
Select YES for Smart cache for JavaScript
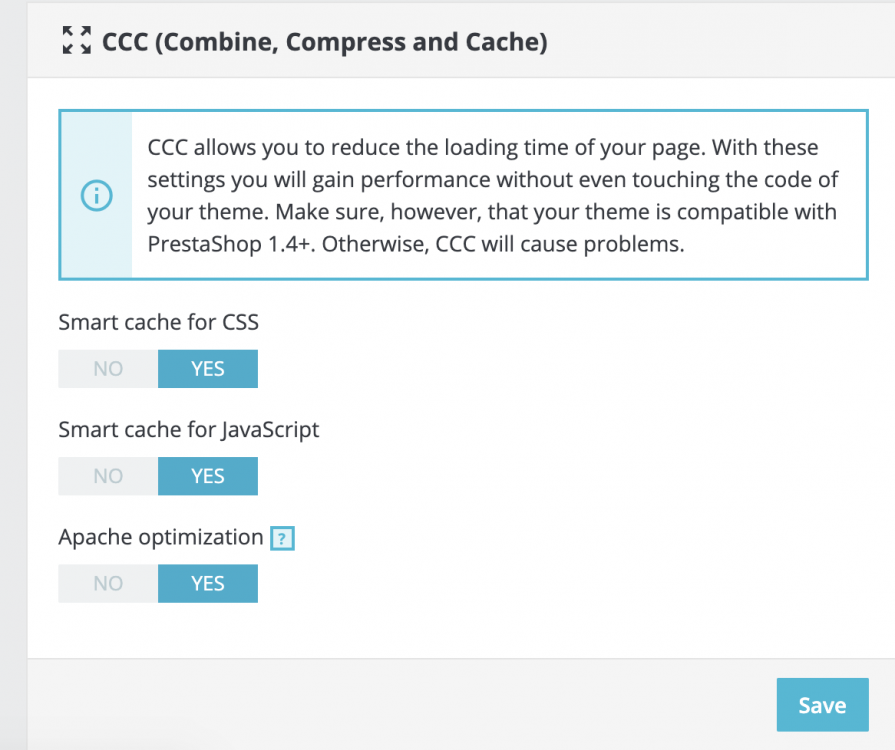click(208, 476)
